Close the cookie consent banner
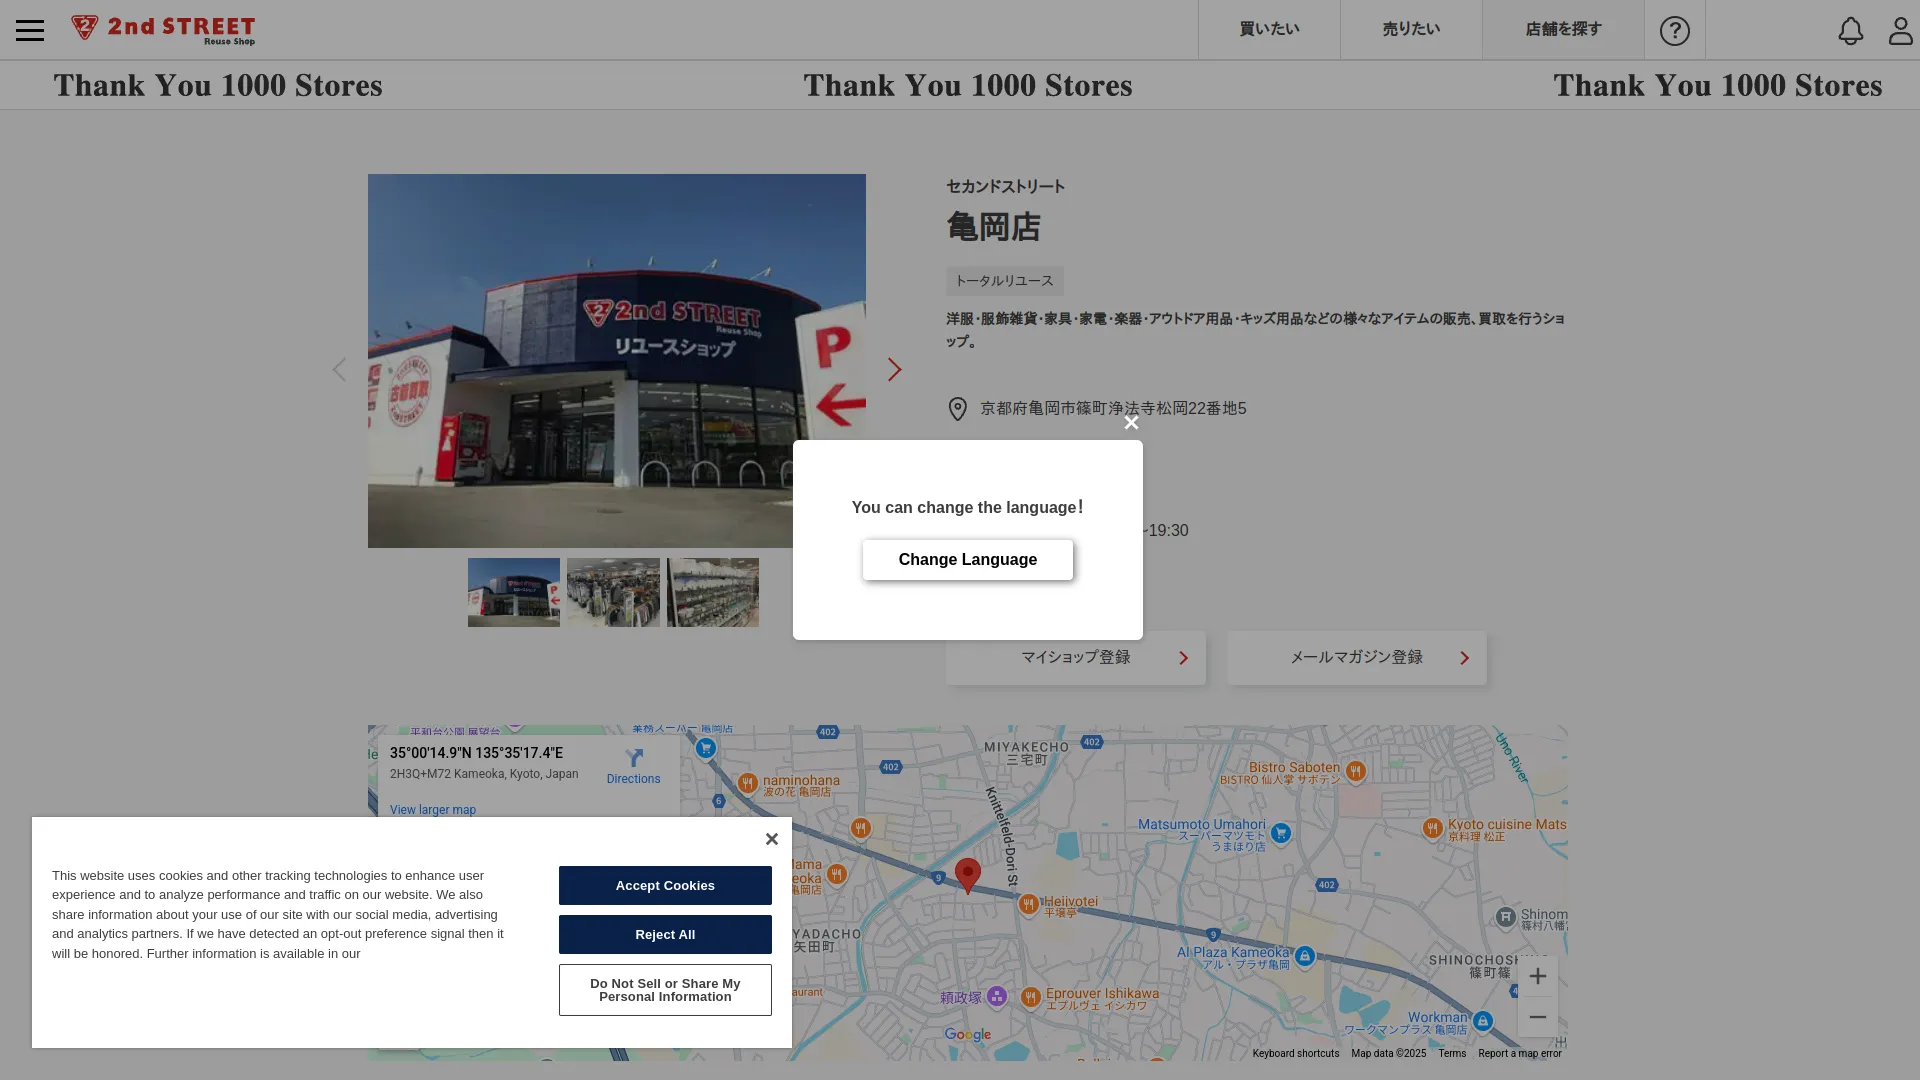This screenshot has height=1080, width=1920. pyautogui.click(x=771, y=839)
